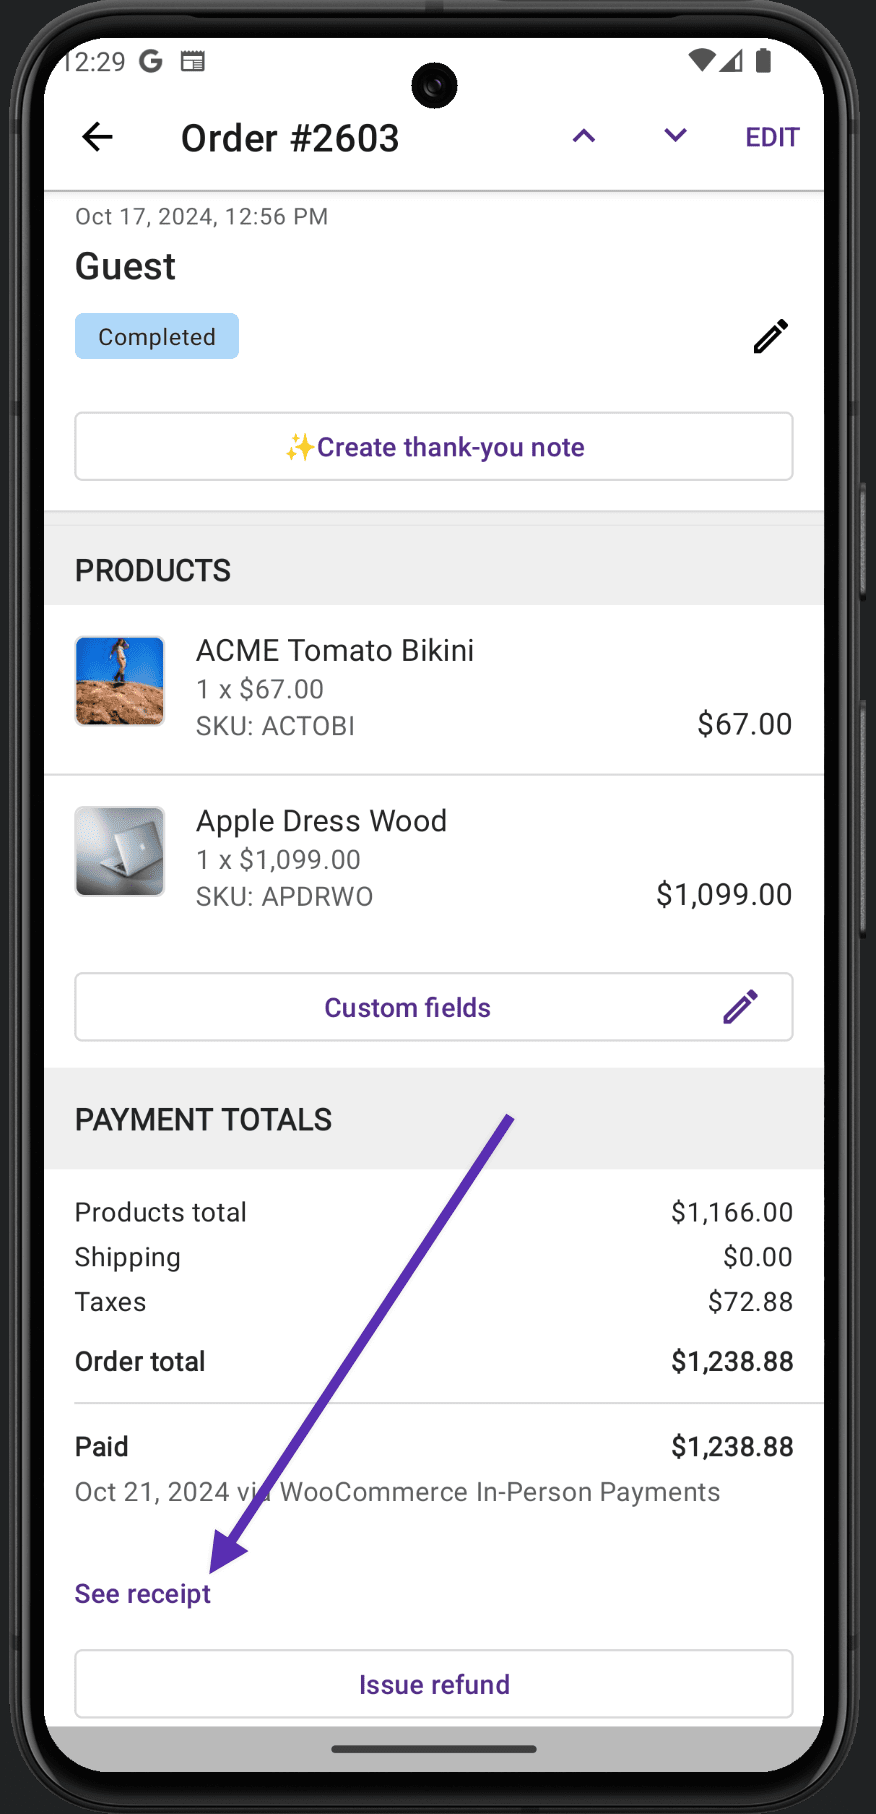
Task: Open the EDIT option for this order
Action: tap(771, 137)
